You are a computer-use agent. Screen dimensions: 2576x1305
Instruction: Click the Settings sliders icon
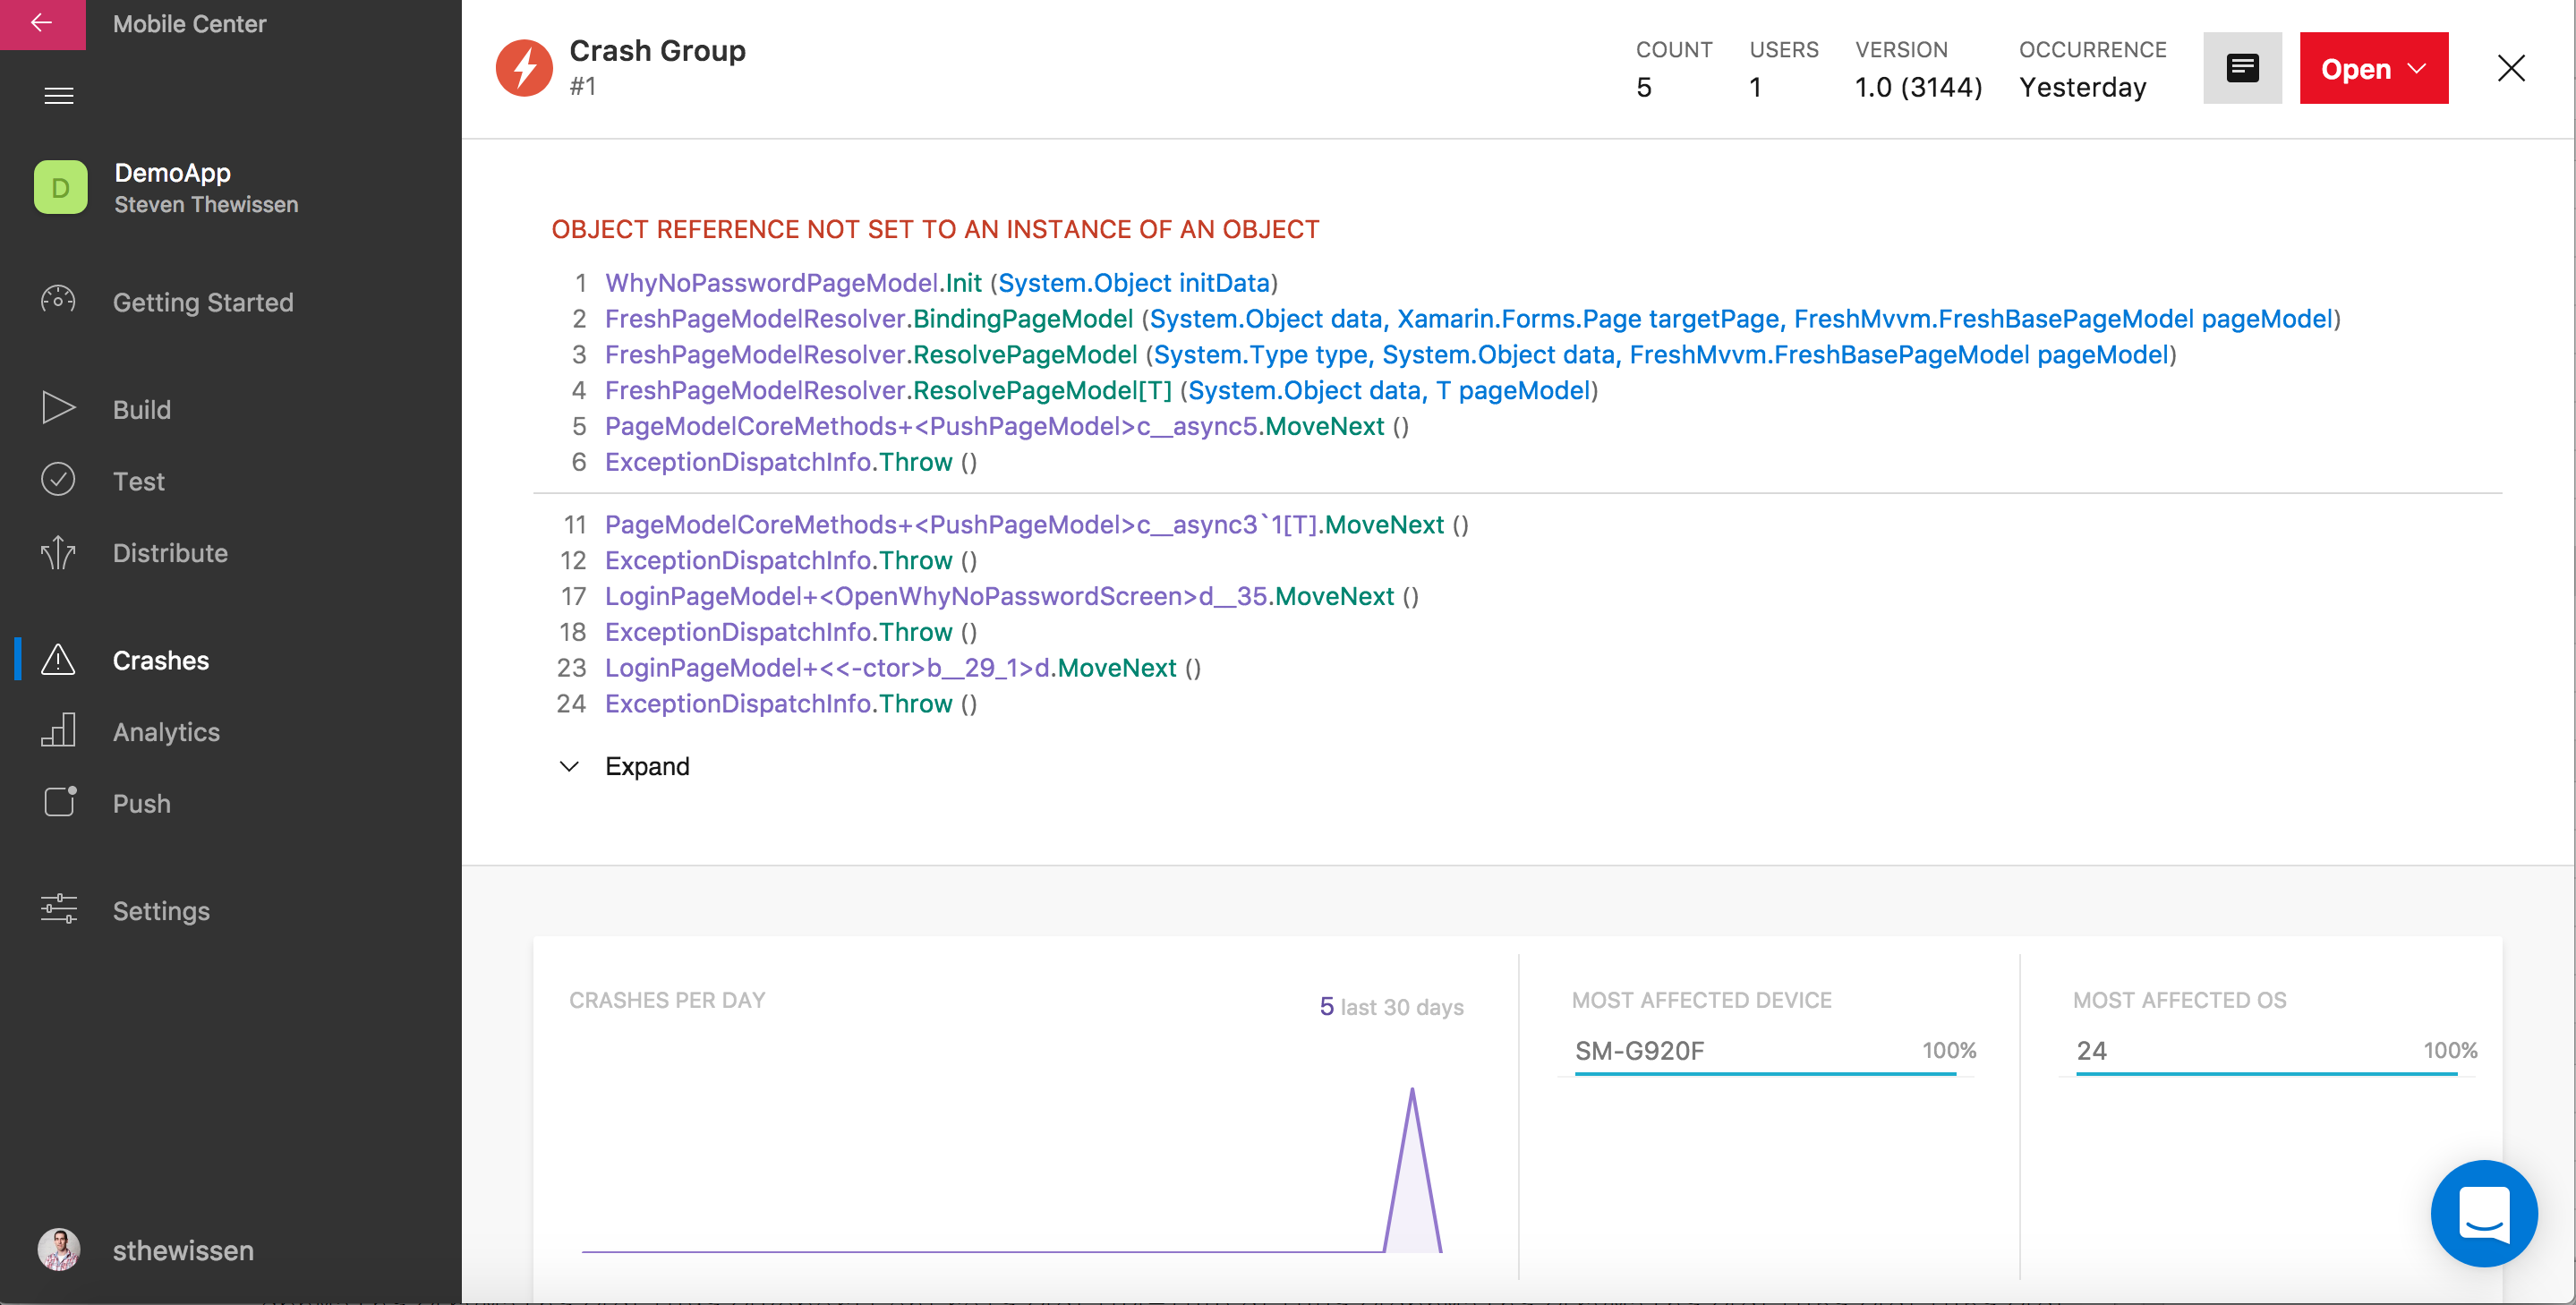pyautogui.click(x=58, y=909)
